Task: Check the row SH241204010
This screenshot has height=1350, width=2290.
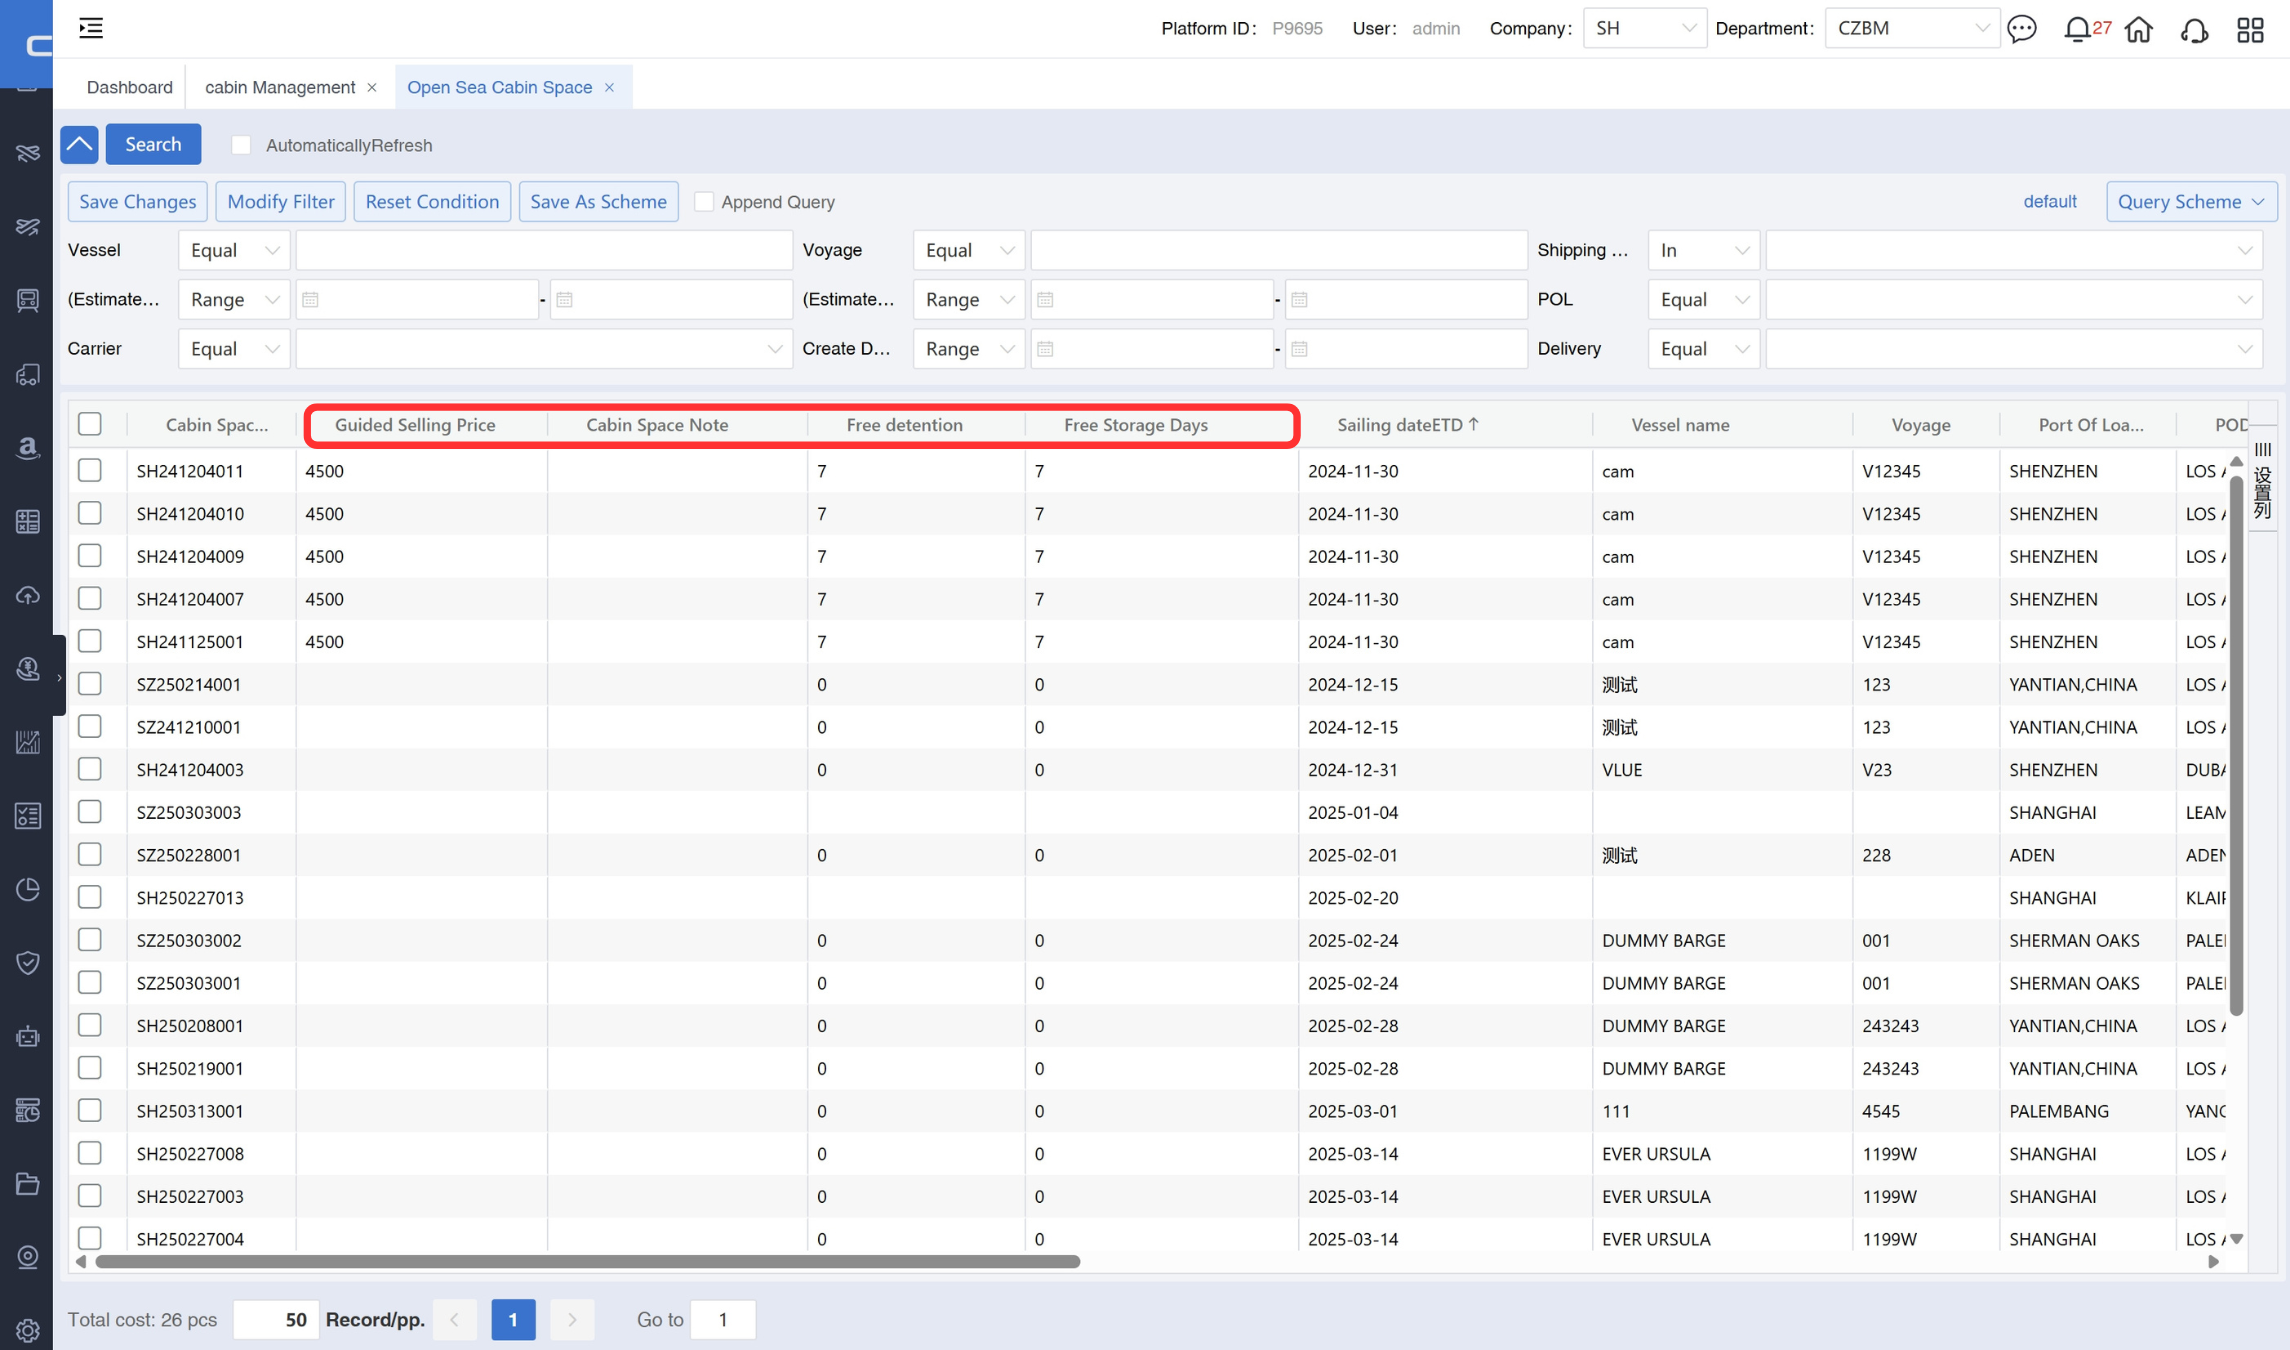Action: (90, 513)
